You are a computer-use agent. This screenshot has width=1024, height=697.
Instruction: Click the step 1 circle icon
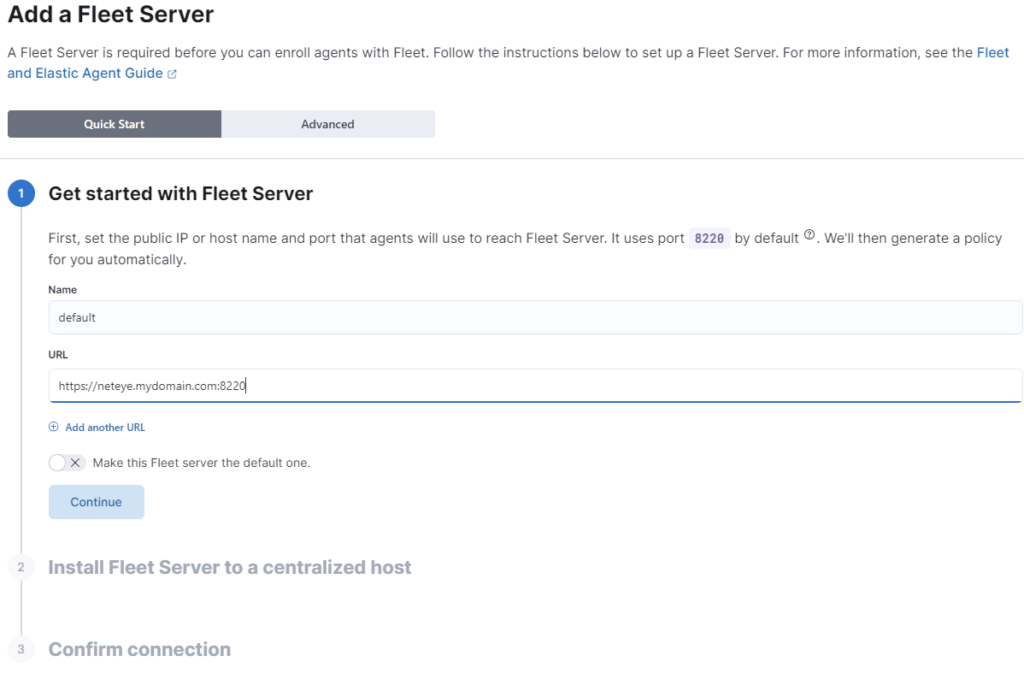point(21,193)
